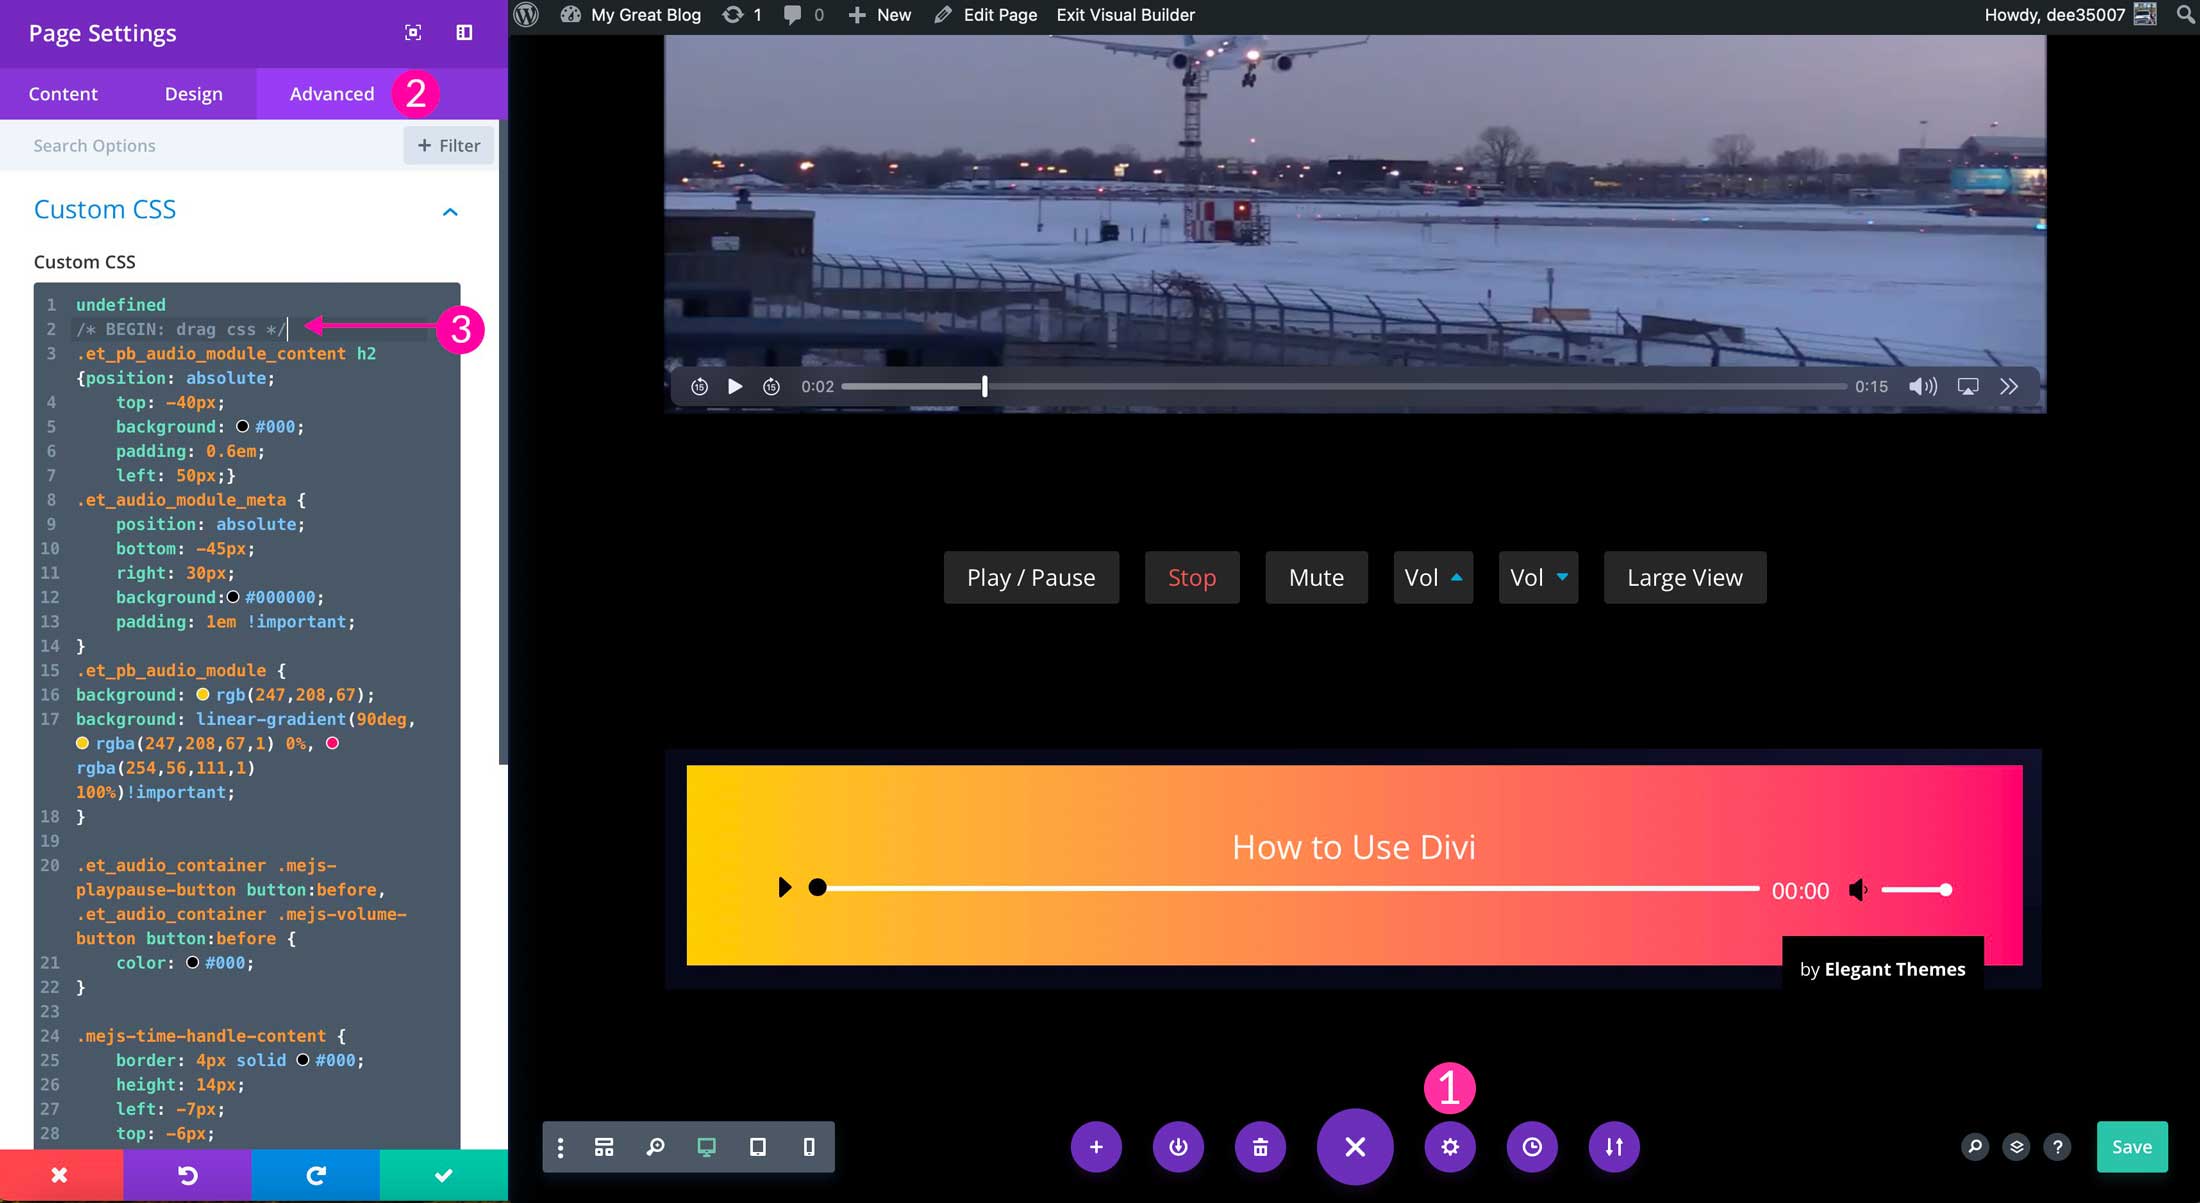Collapse the Custom CSS section
The image size is (2200, 1203).
(450, 211)
